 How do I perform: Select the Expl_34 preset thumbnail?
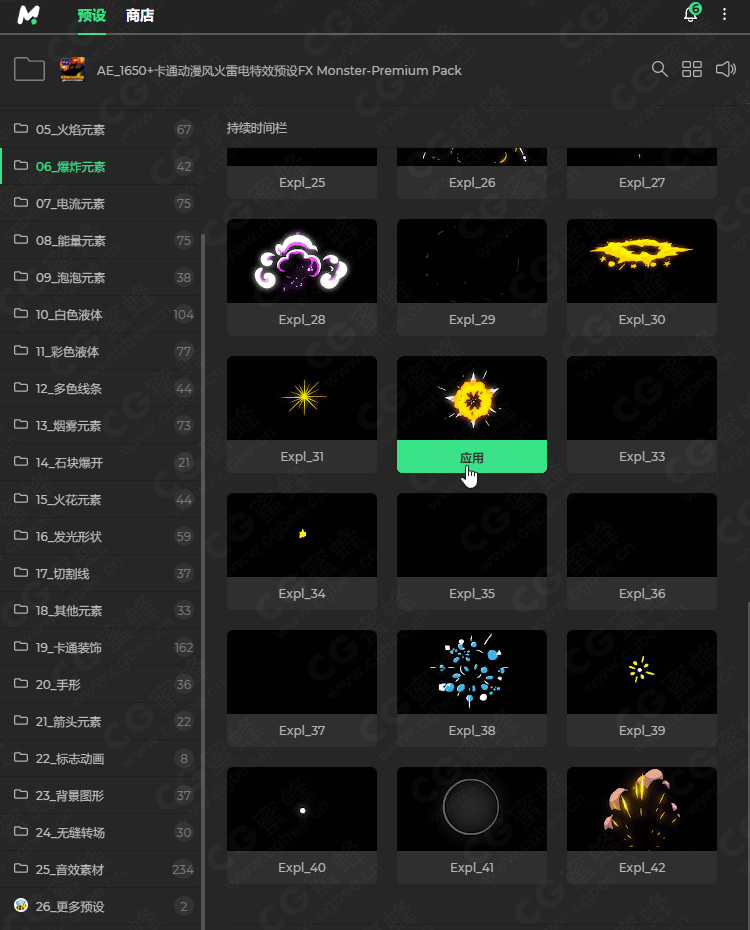click(302, 535)
